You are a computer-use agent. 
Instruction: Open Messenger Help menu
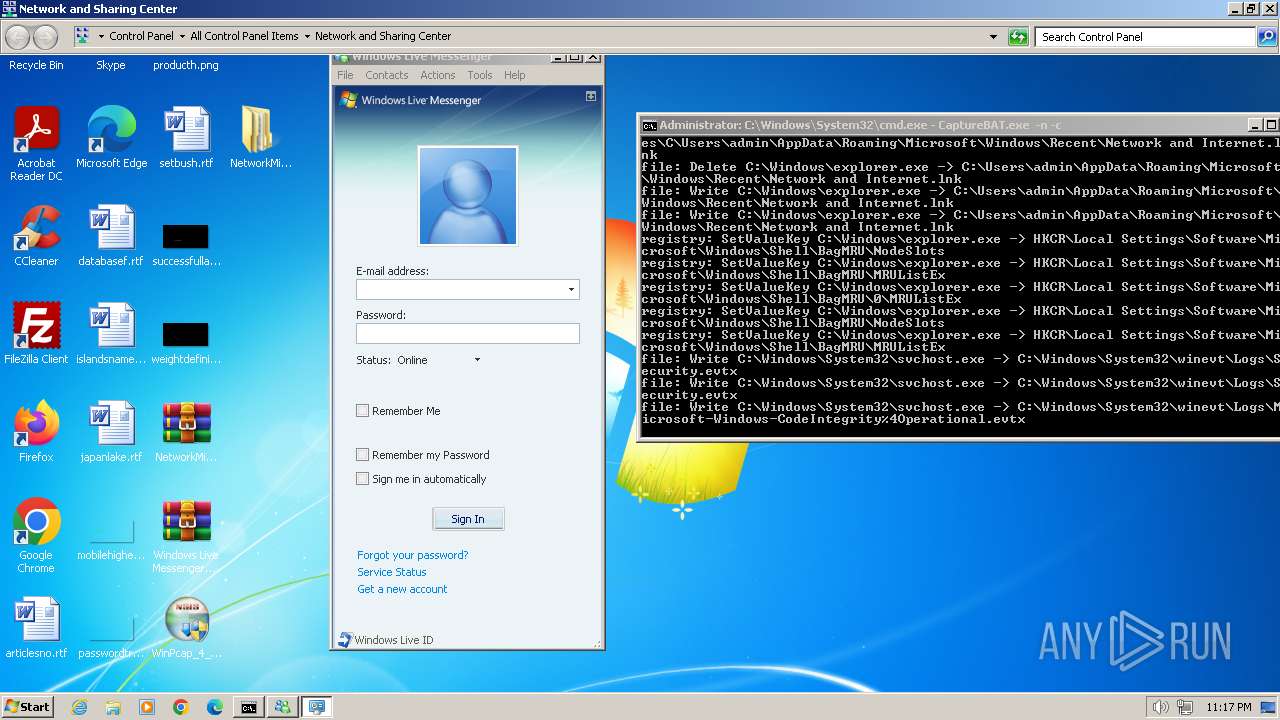click(515, 75)
